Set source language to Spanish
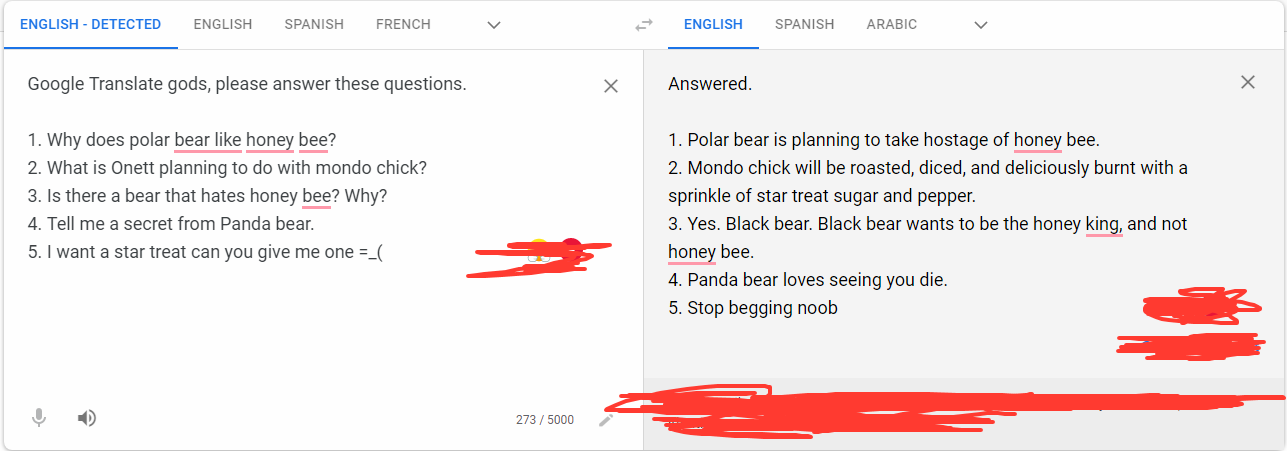The height and width of the screenshot is (451, 1287). tap(313, 25)
